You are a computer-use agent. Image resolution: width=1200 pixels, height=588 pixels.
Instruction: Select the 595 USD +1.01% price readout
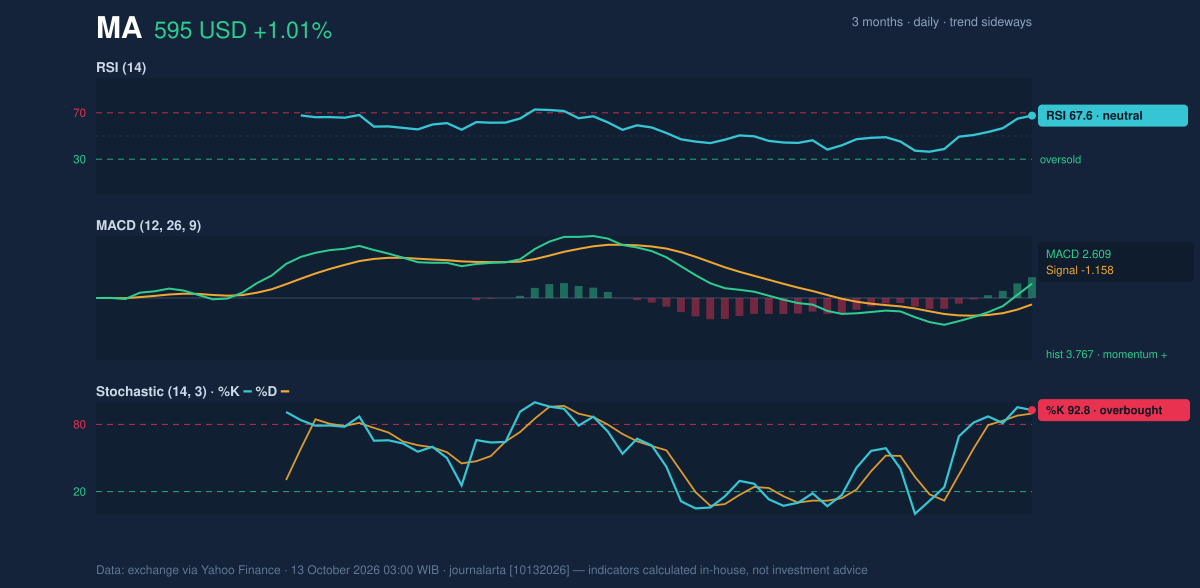[243, 31]
